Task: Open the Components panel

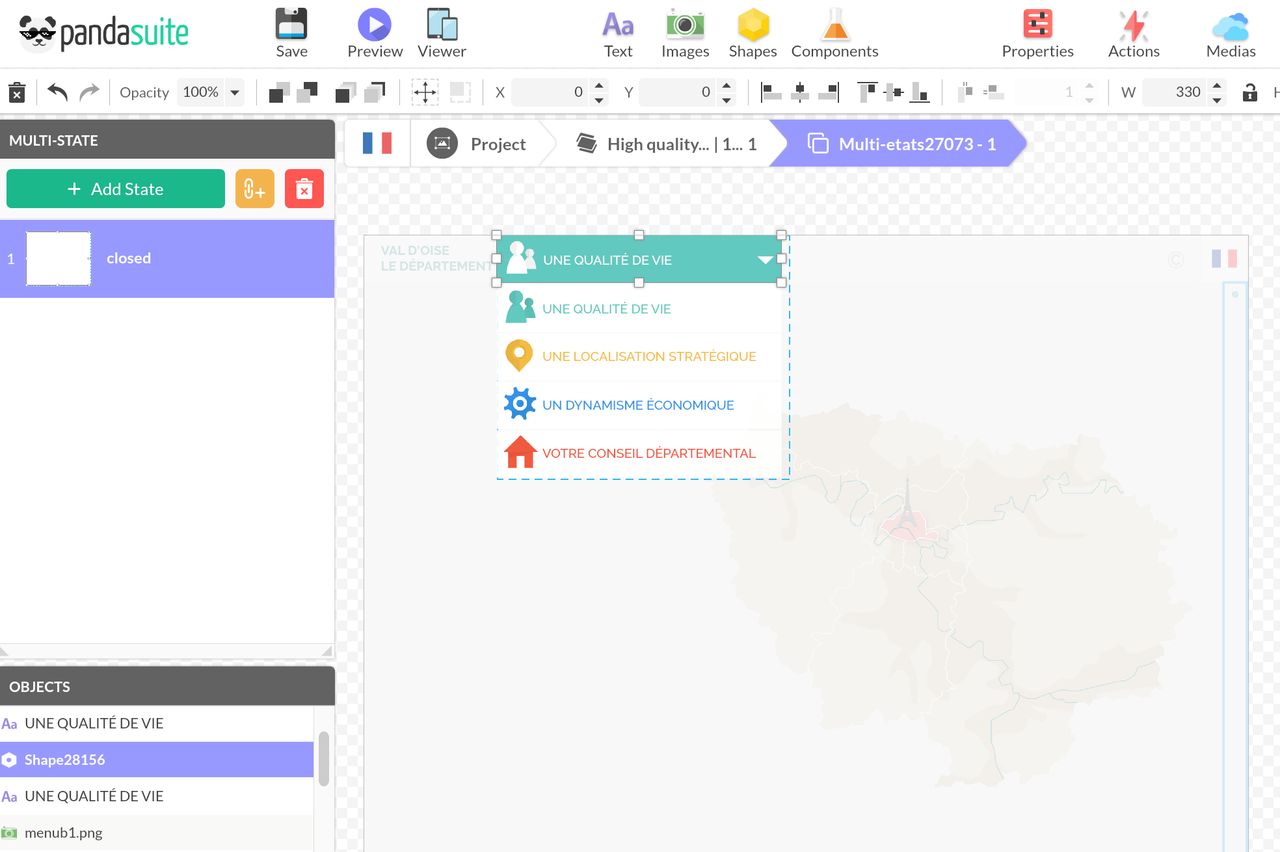Action: coord(834,33)
